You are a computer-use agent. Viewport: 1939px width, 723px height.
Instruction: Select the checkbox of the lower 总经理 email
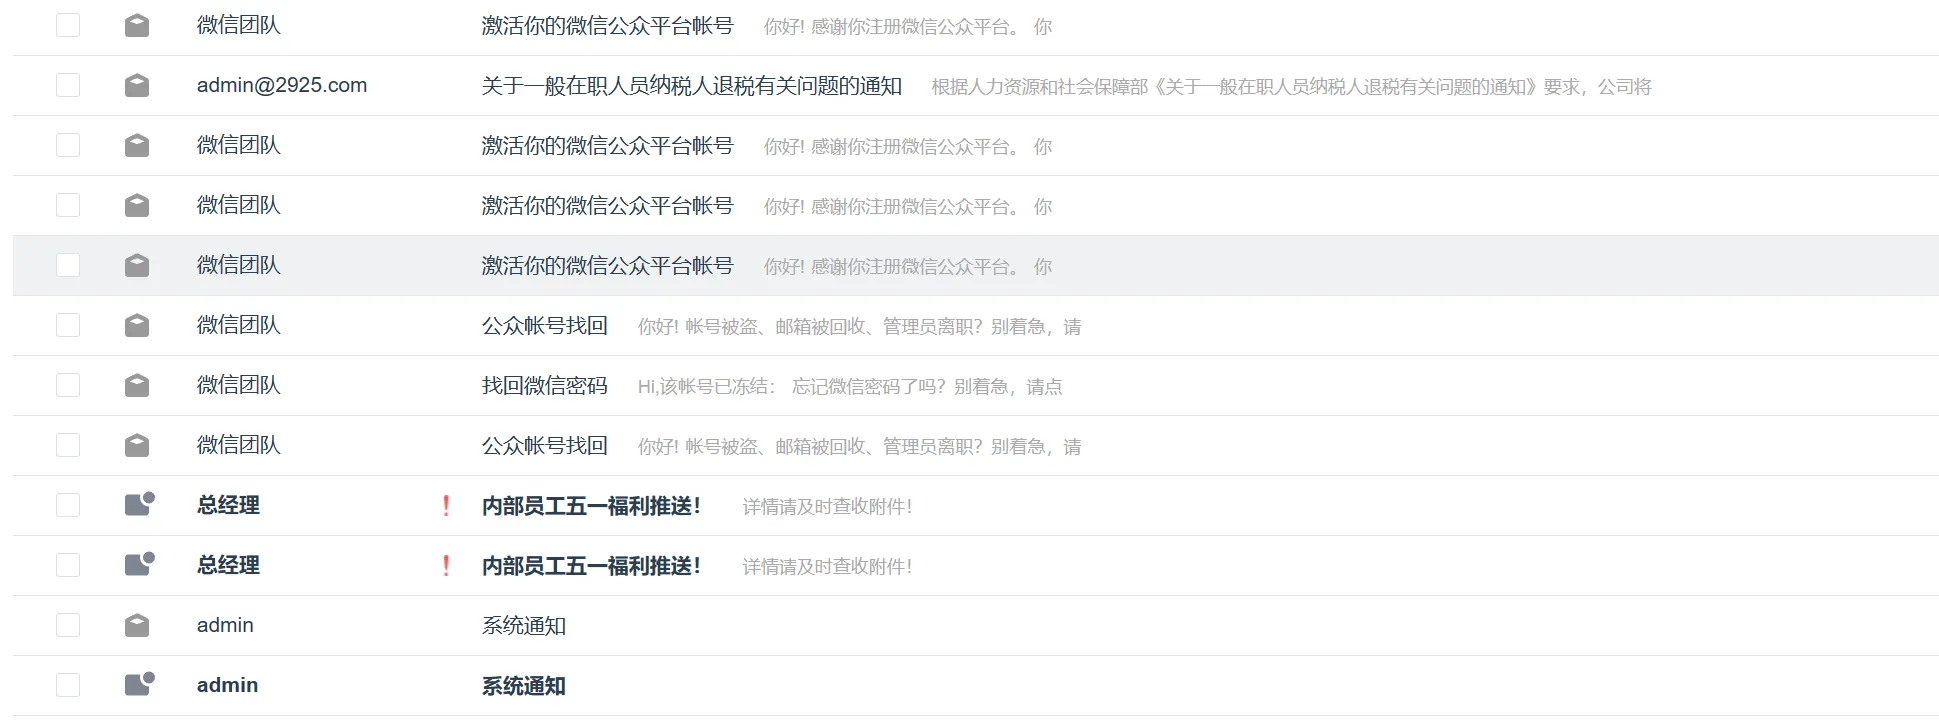tap(68, 565)
